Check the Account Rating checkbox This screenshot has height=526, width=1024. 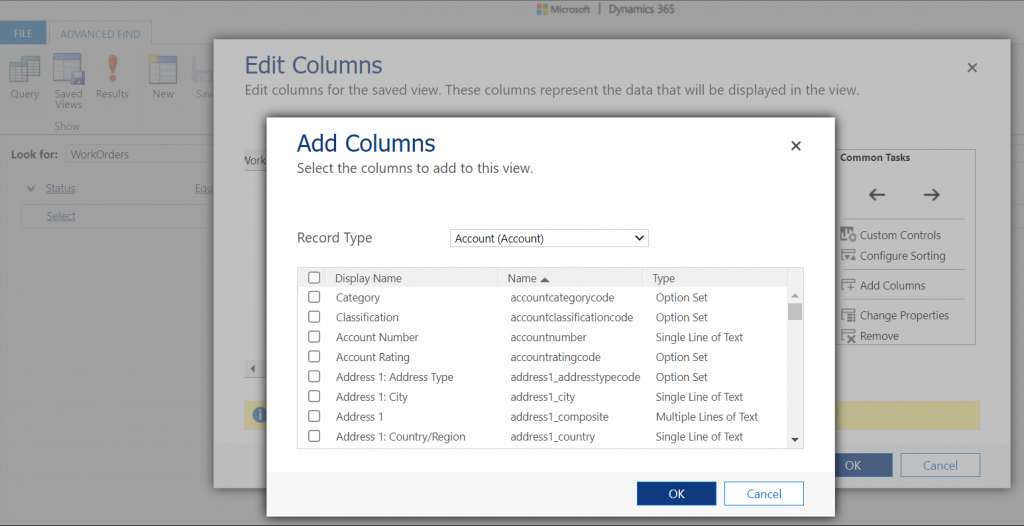(x=314, y=357)
